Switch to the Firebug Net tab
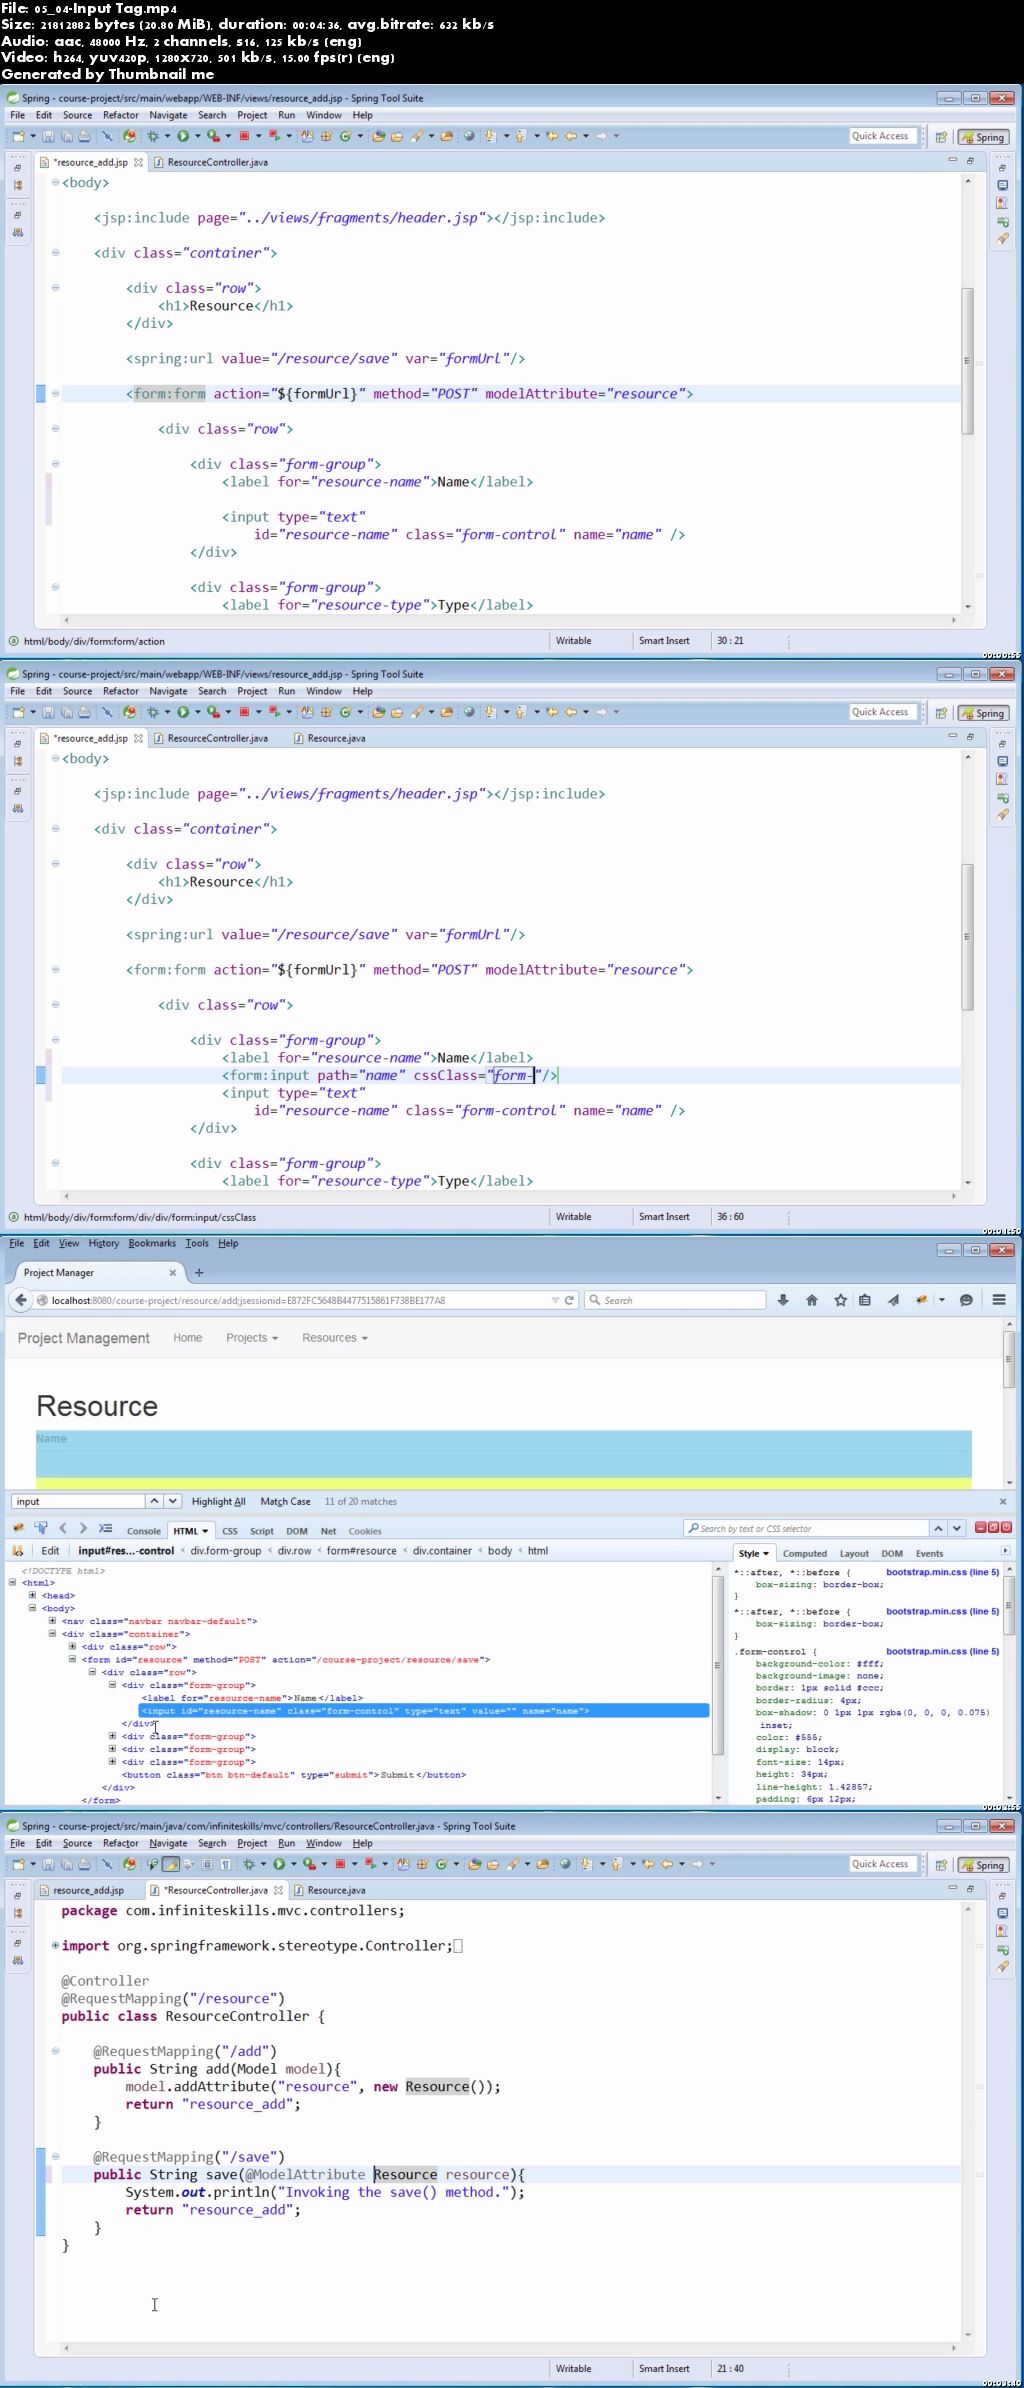This screenshot has width=1024, height=2388. point(328,1531)
